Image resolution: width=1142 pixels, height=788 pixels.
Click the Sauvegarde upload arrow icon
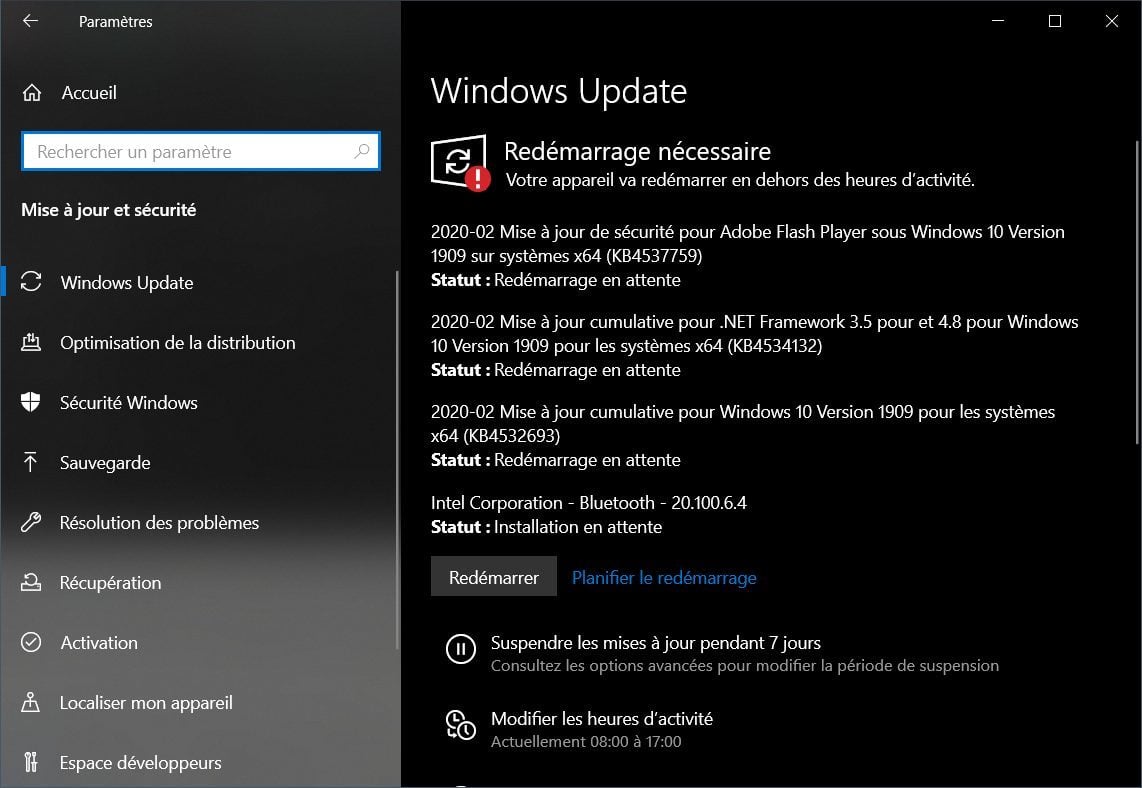click(x=31, y=462)
